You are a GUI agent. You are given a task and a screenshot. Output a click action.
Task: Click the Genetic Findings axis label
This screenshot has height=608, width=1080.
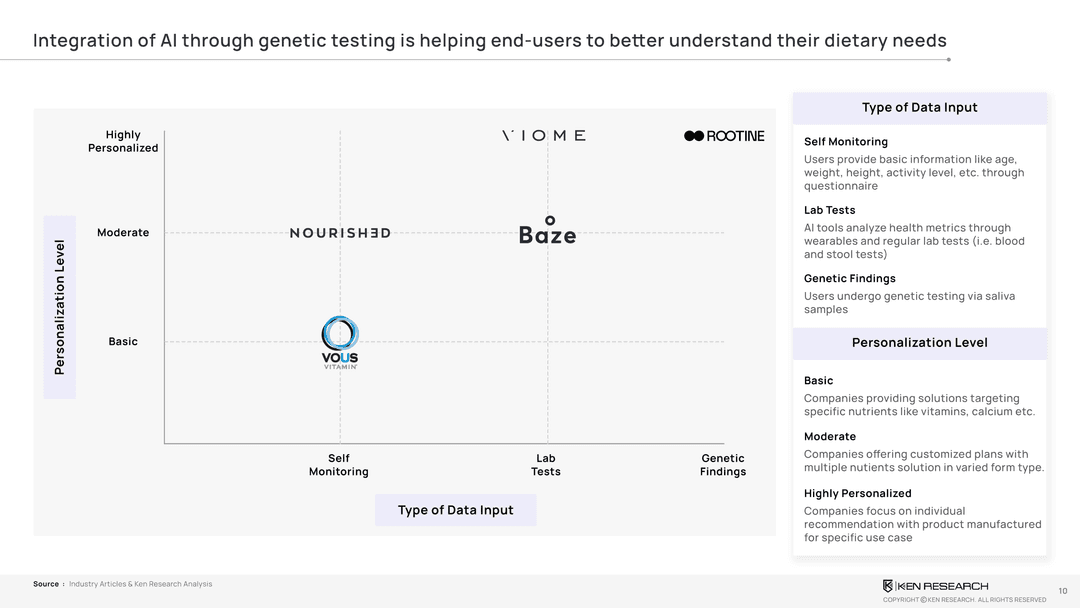tap(723, 465)
